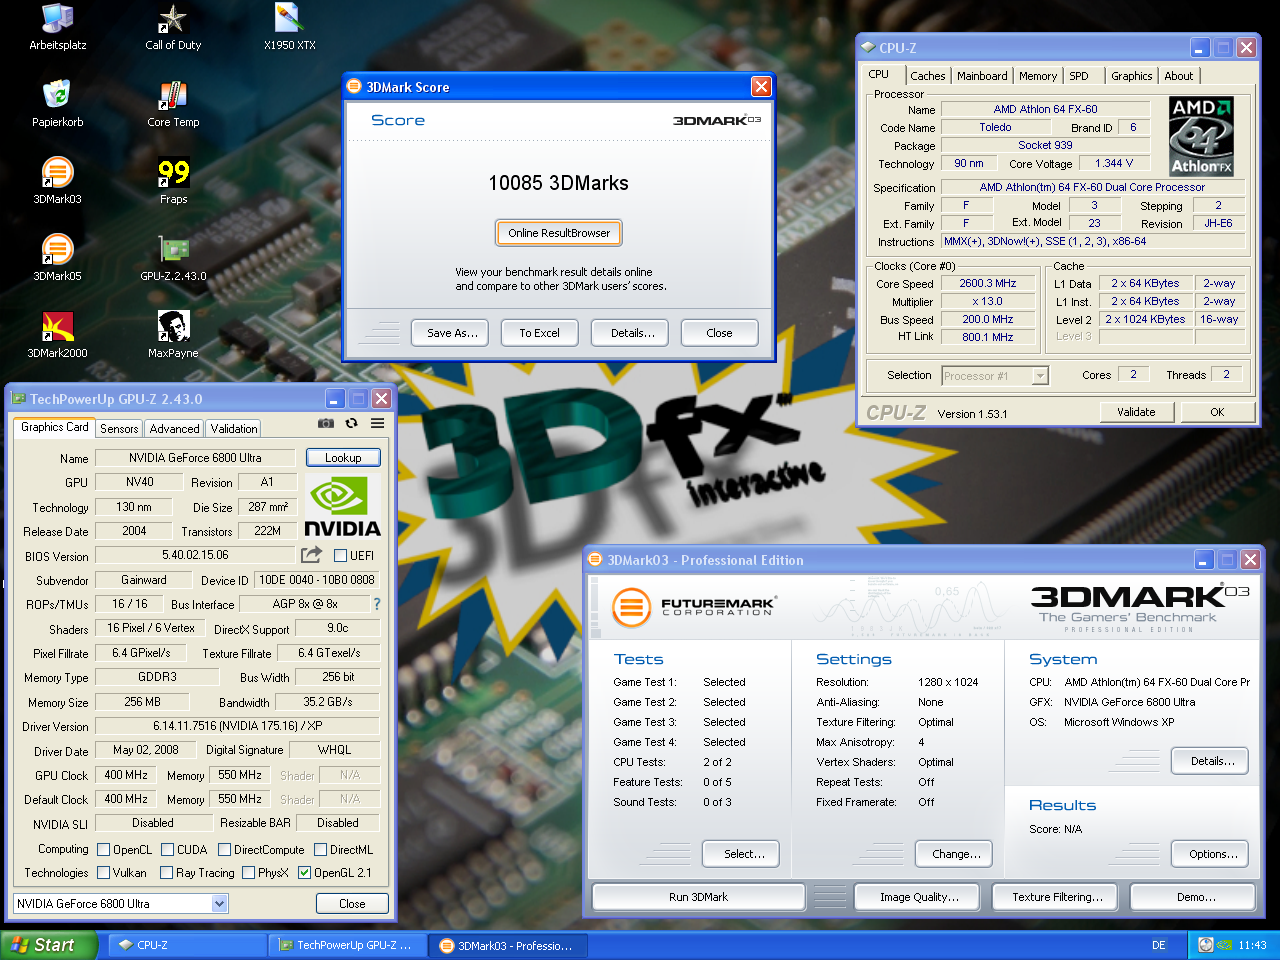Open Texture Filtering in 3DMark03

1057,897
